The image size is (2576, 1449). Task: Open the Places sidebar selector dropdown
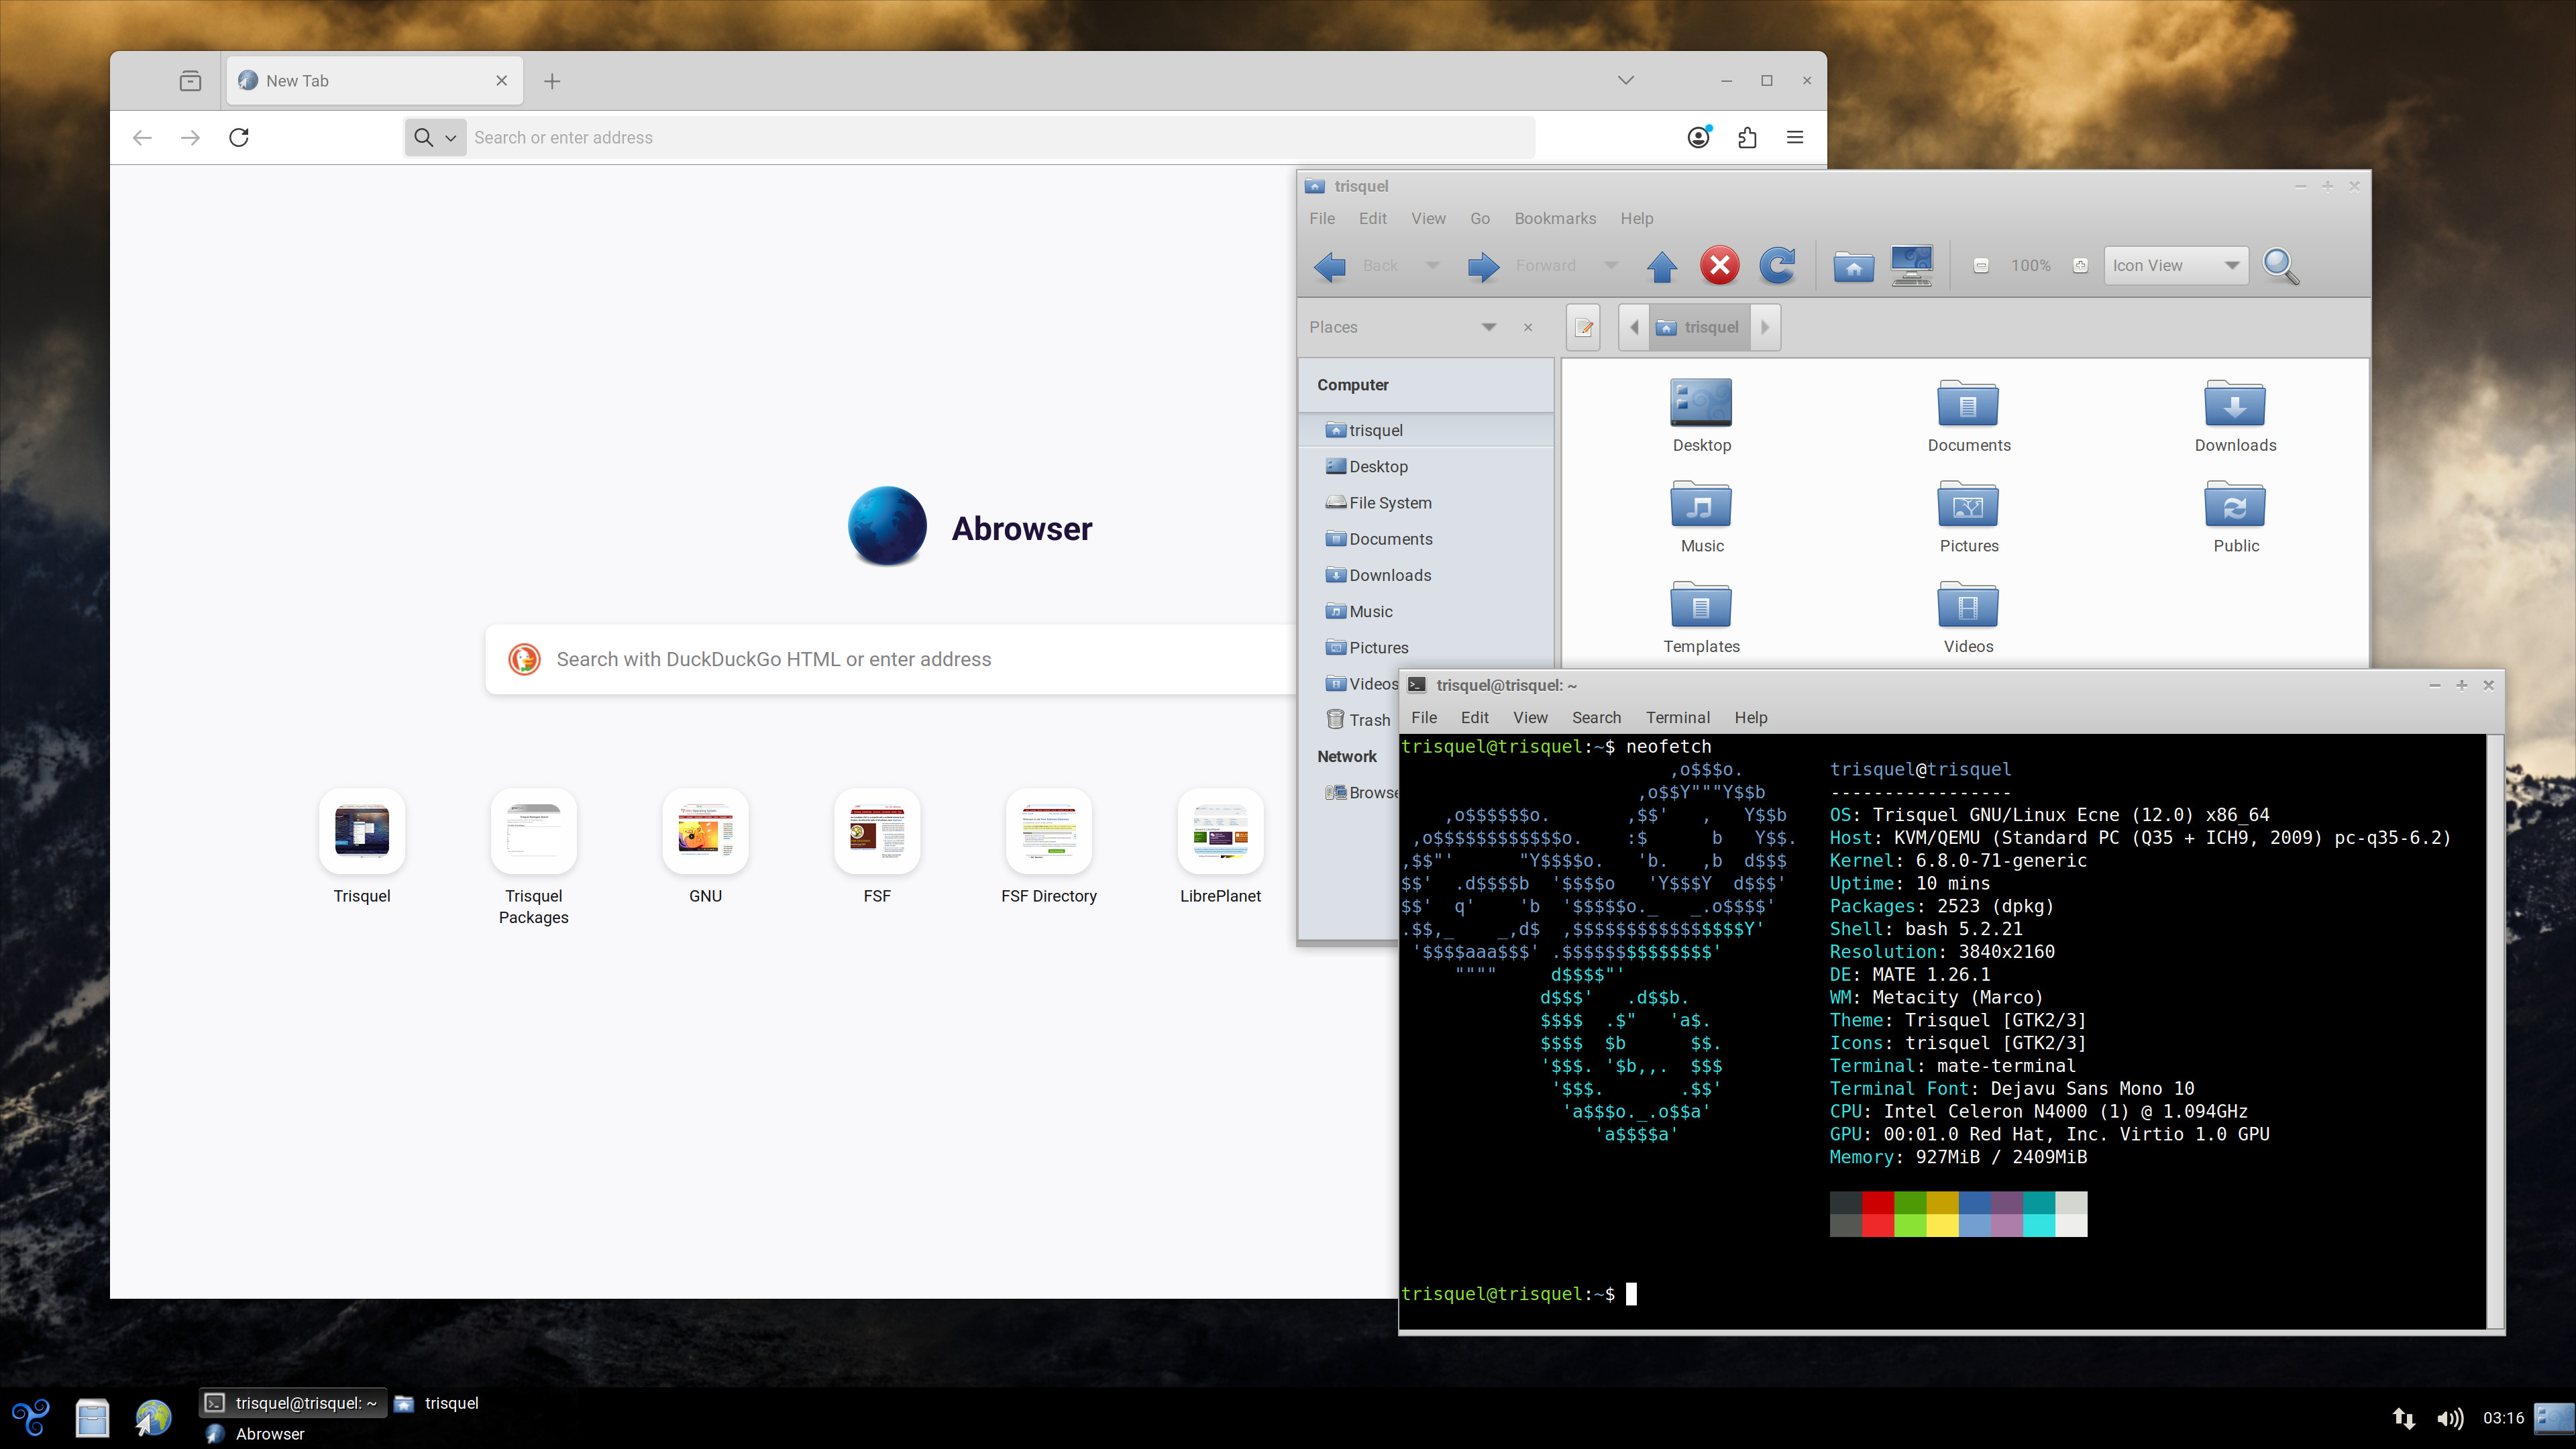click(1489, 327)
